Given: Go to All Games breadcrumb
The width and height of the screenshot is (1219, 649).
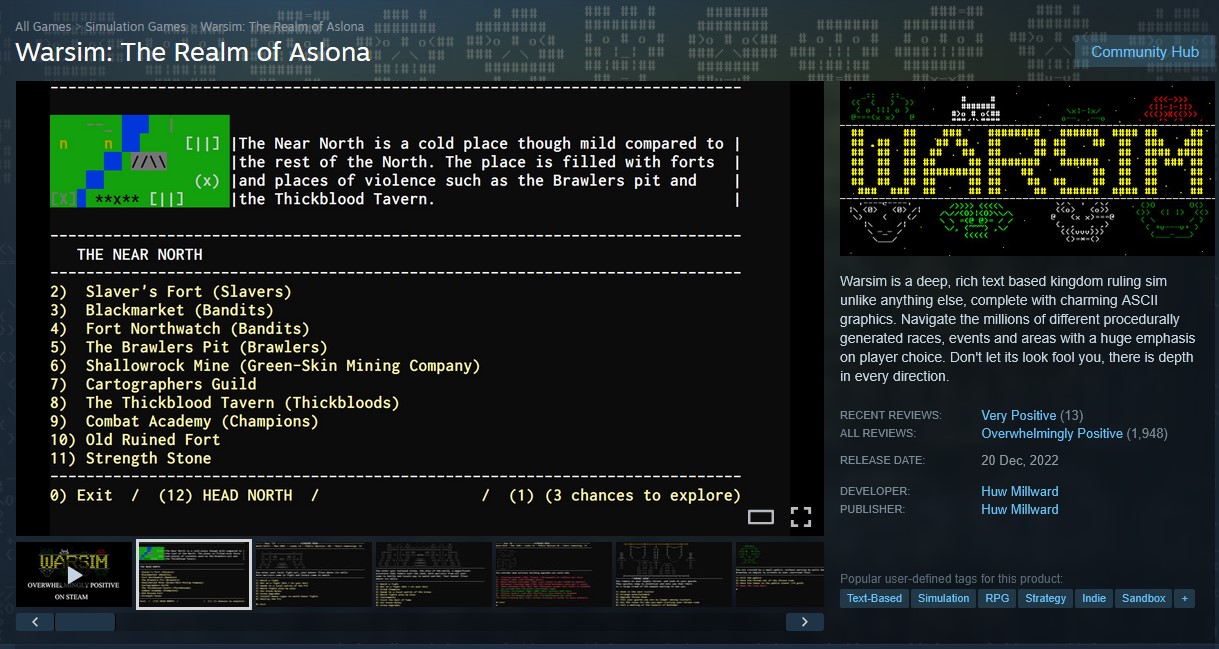Looking at the screenshot, I should coord(43,27).
